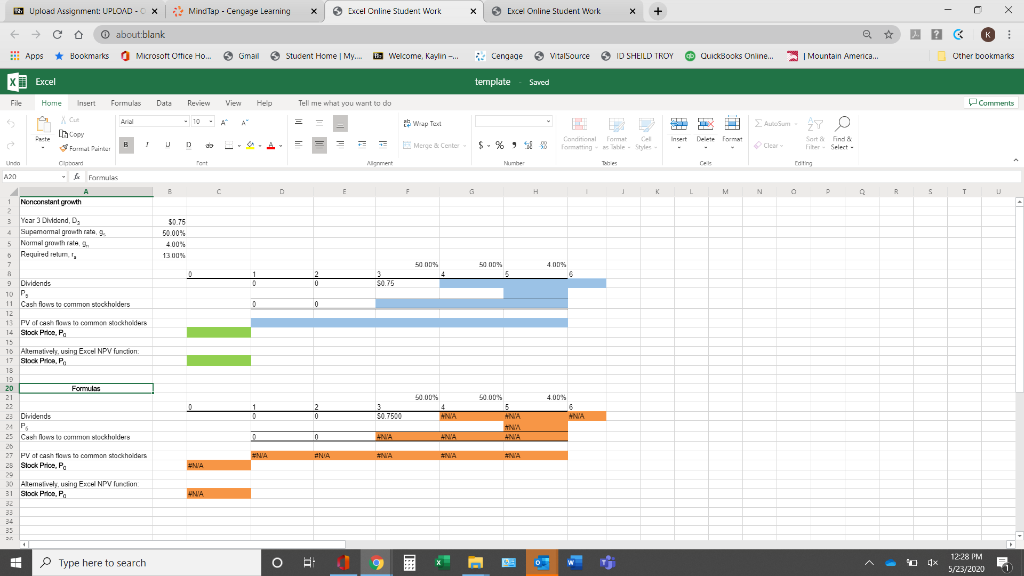1024x576 pixels.
Task: Increase indent in the Alignment group
Action: point(383,144)
